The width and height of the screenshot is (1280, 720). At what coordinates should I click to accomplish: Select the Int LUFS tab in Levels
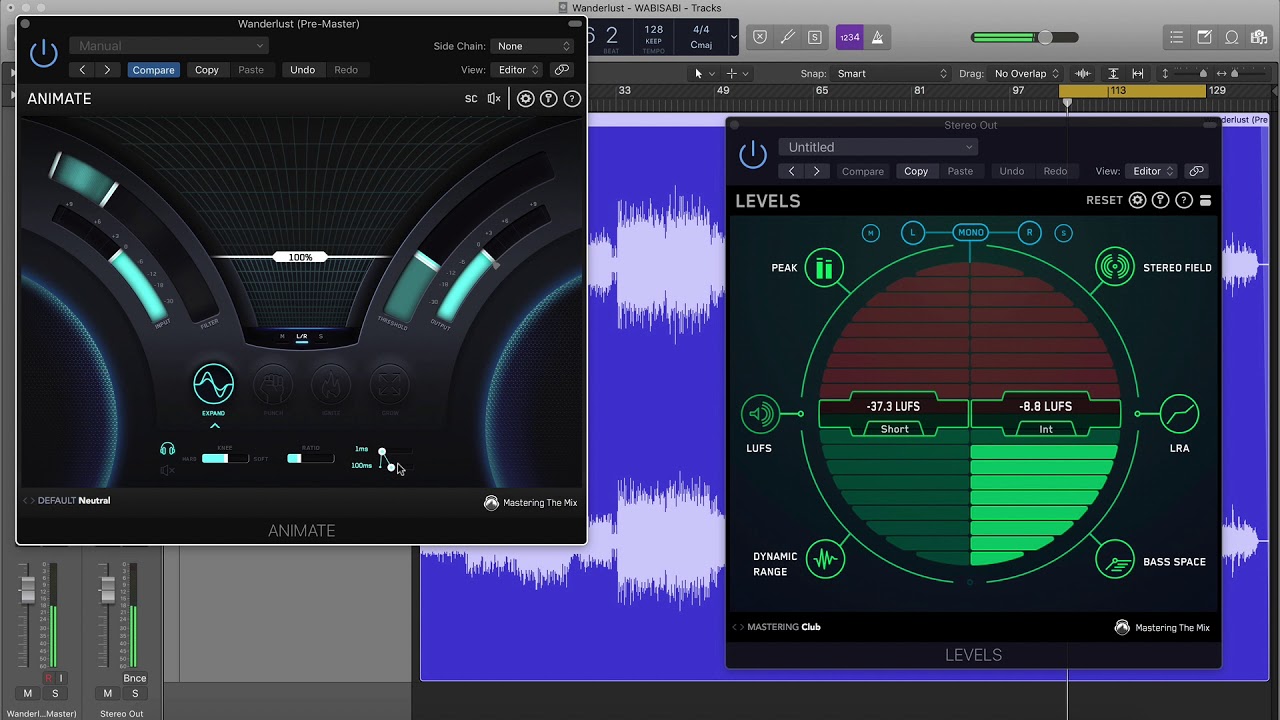click(1045, 429)
